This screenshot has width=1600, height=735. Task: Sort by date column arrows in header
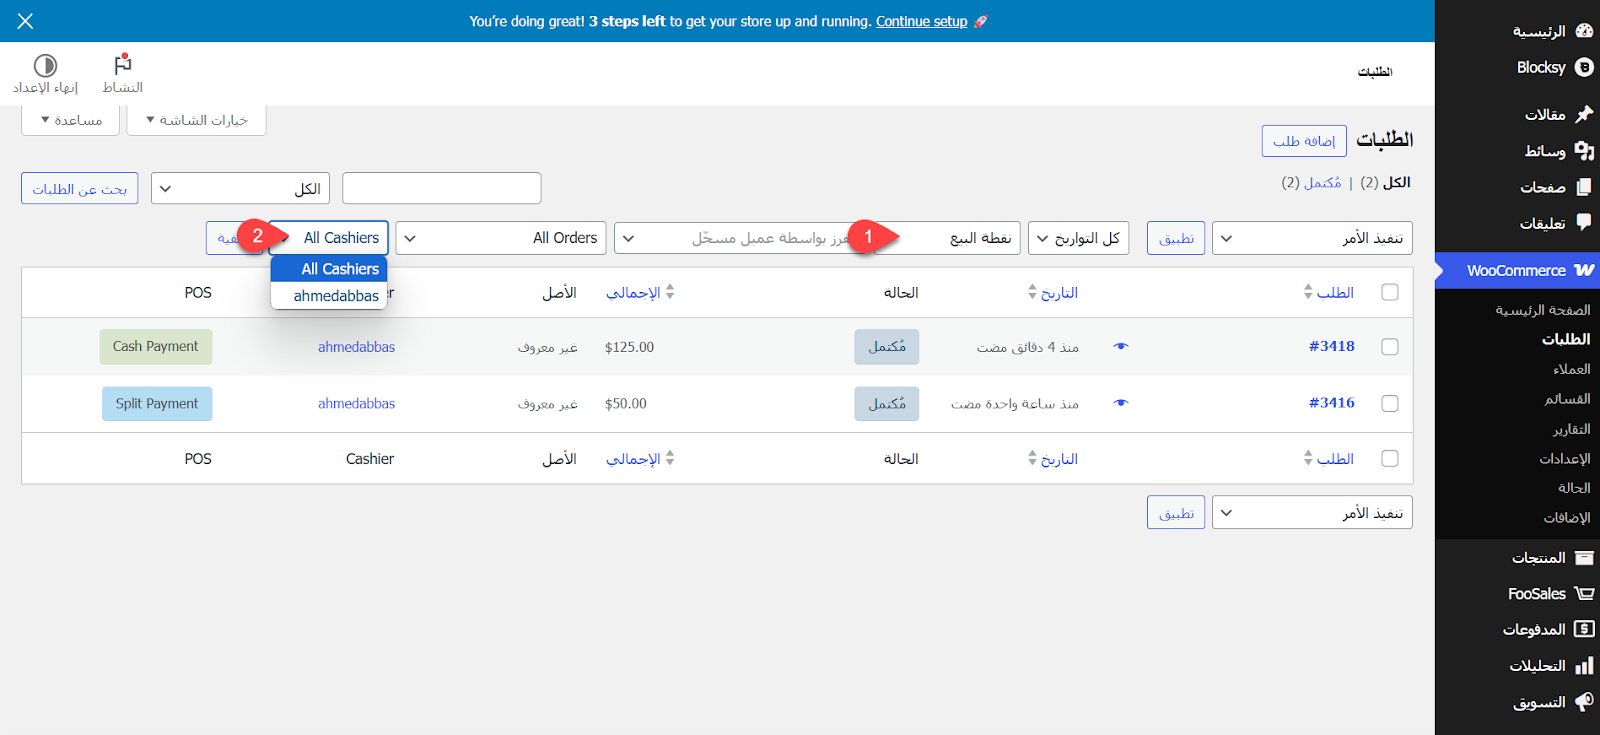pos(1032,292)
